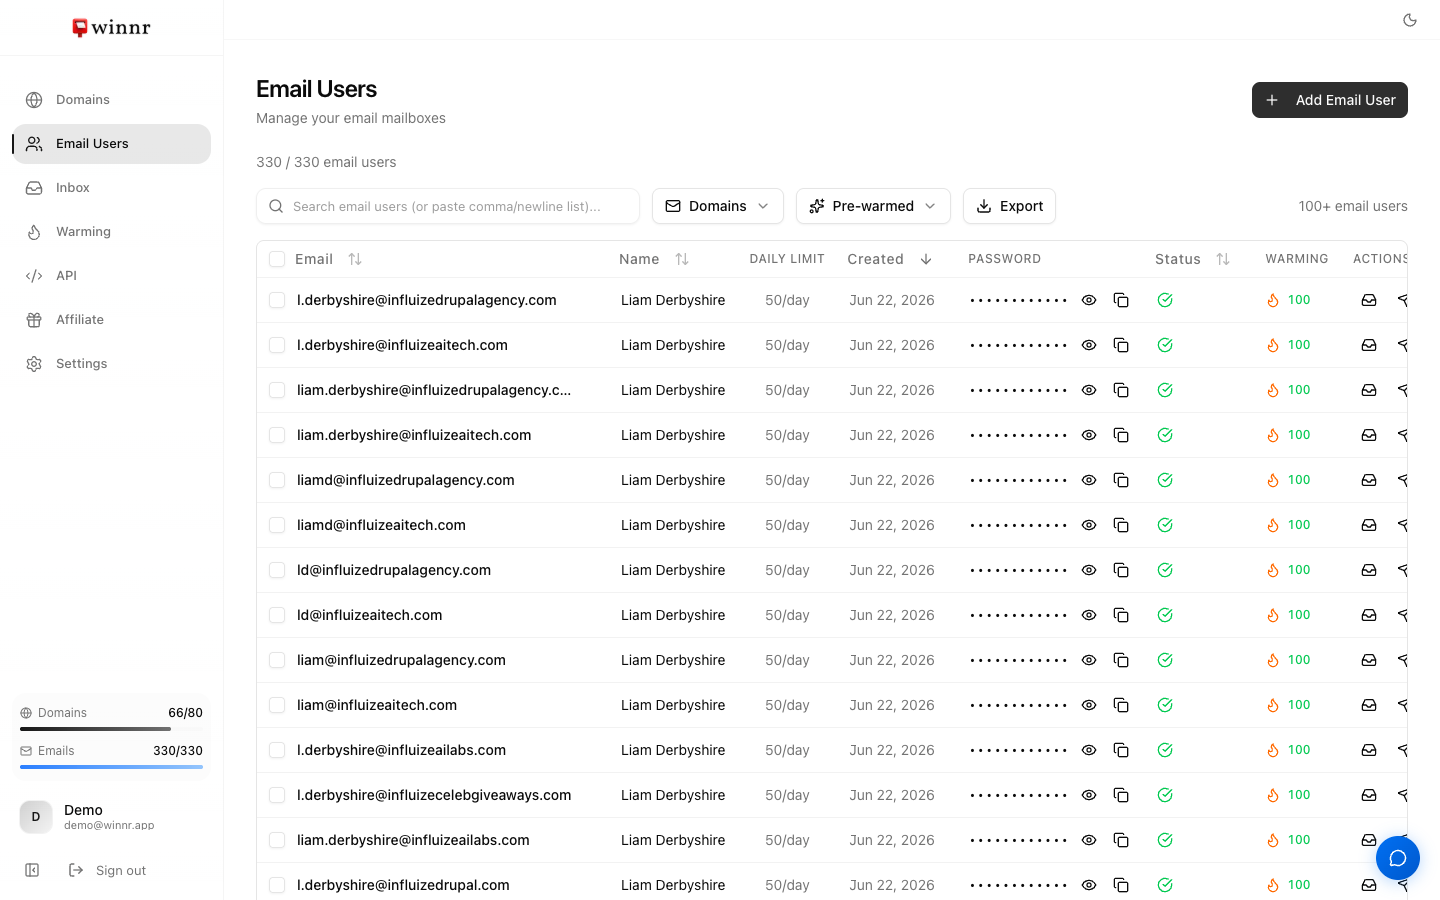Click '330 / 330 email users' text
Viewport: 1440px width, 900px height.
point(326,162)
